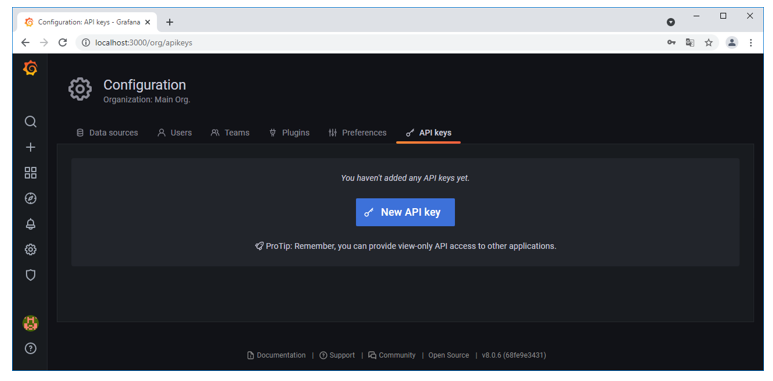Image resolution: width=773 pixels, height=381 pixels.
Task: Switch to the Users tab
Action: coord(175,133)
